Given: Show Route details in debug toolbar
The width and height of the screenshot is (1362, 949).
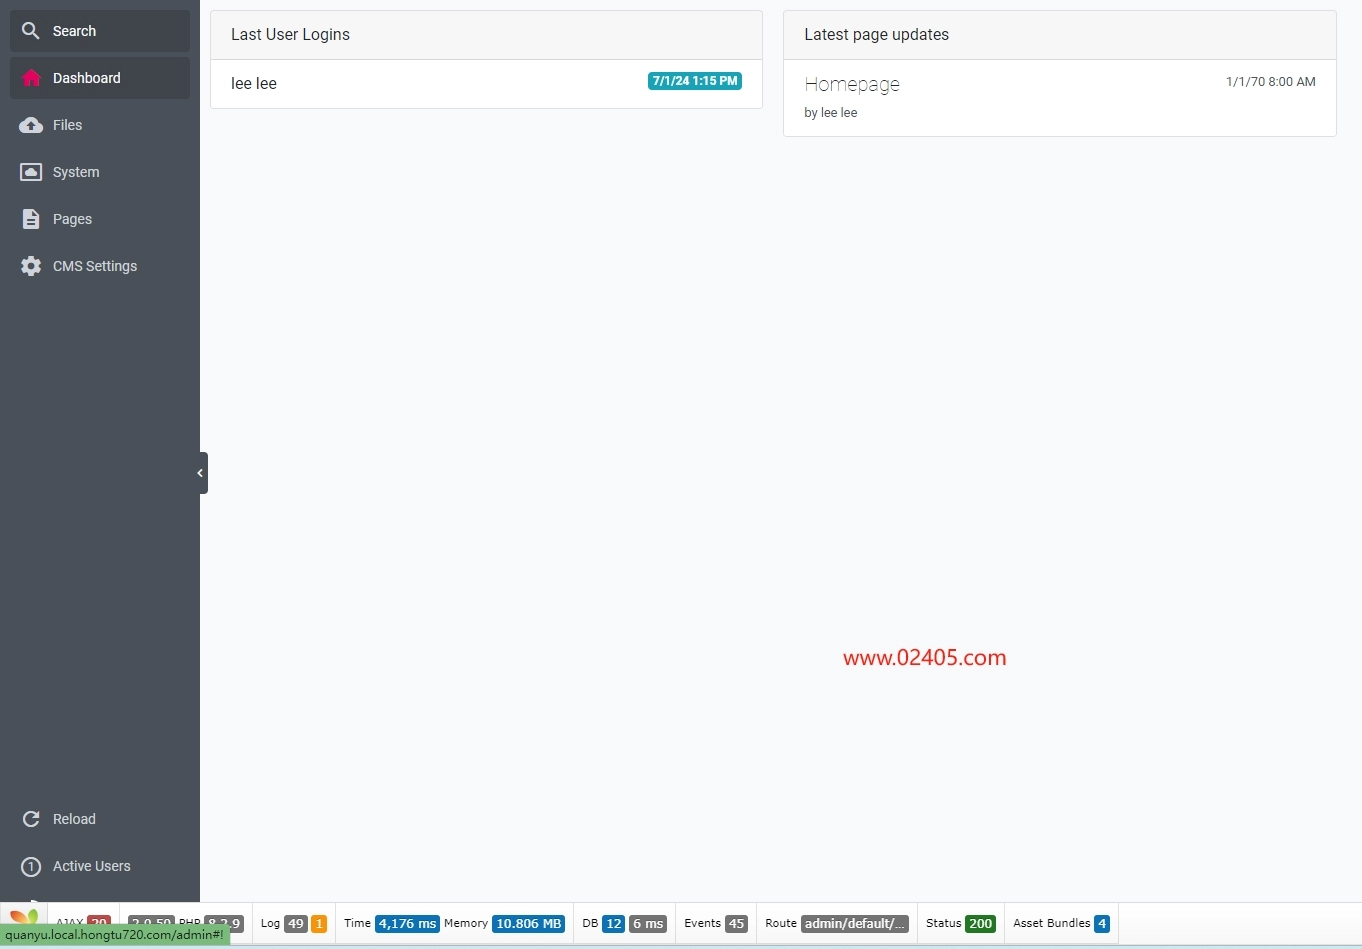Looking at the screenshot, I should pos(836,924).
